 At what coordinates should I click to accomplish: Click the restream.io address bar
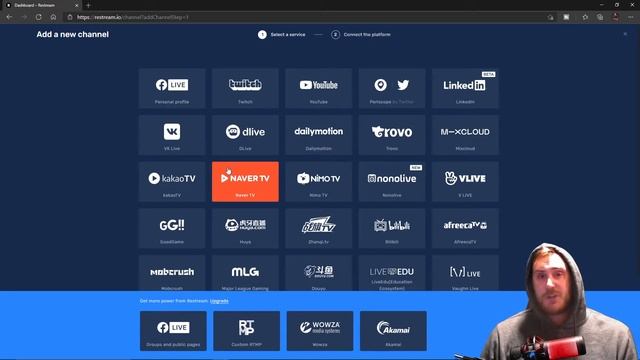pos(306,17)
